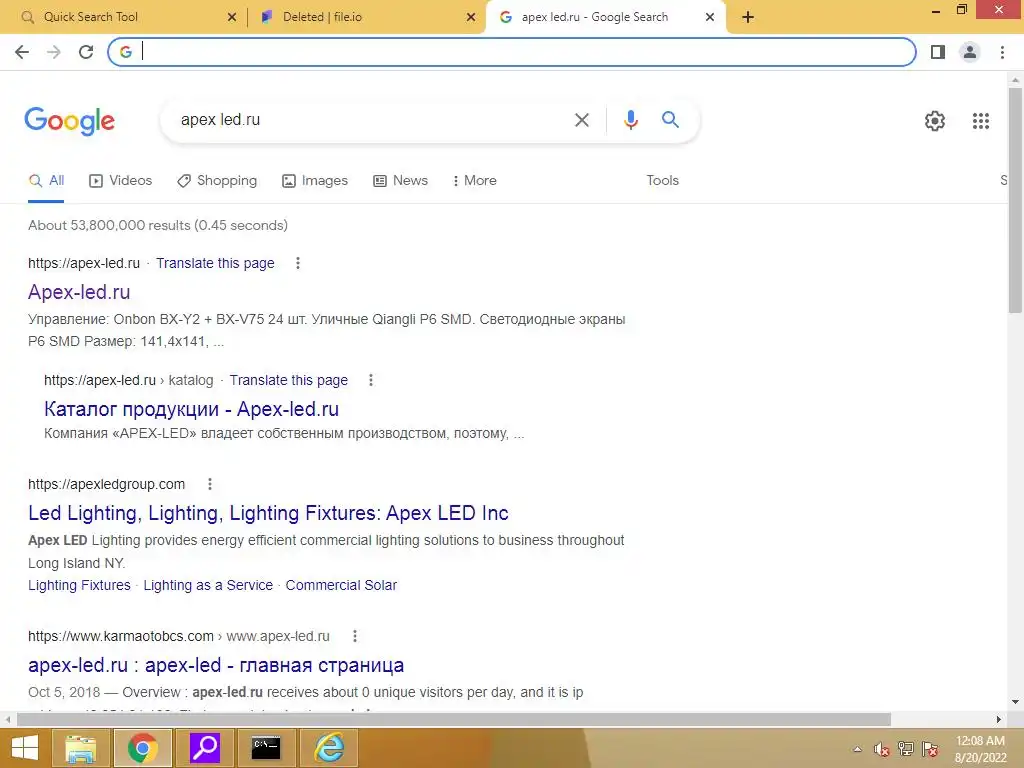Viewport: 1024px width, 768px height.
Task: Open Каталог продукции - Apex-led.ru result
Action: tap(191, 409)
